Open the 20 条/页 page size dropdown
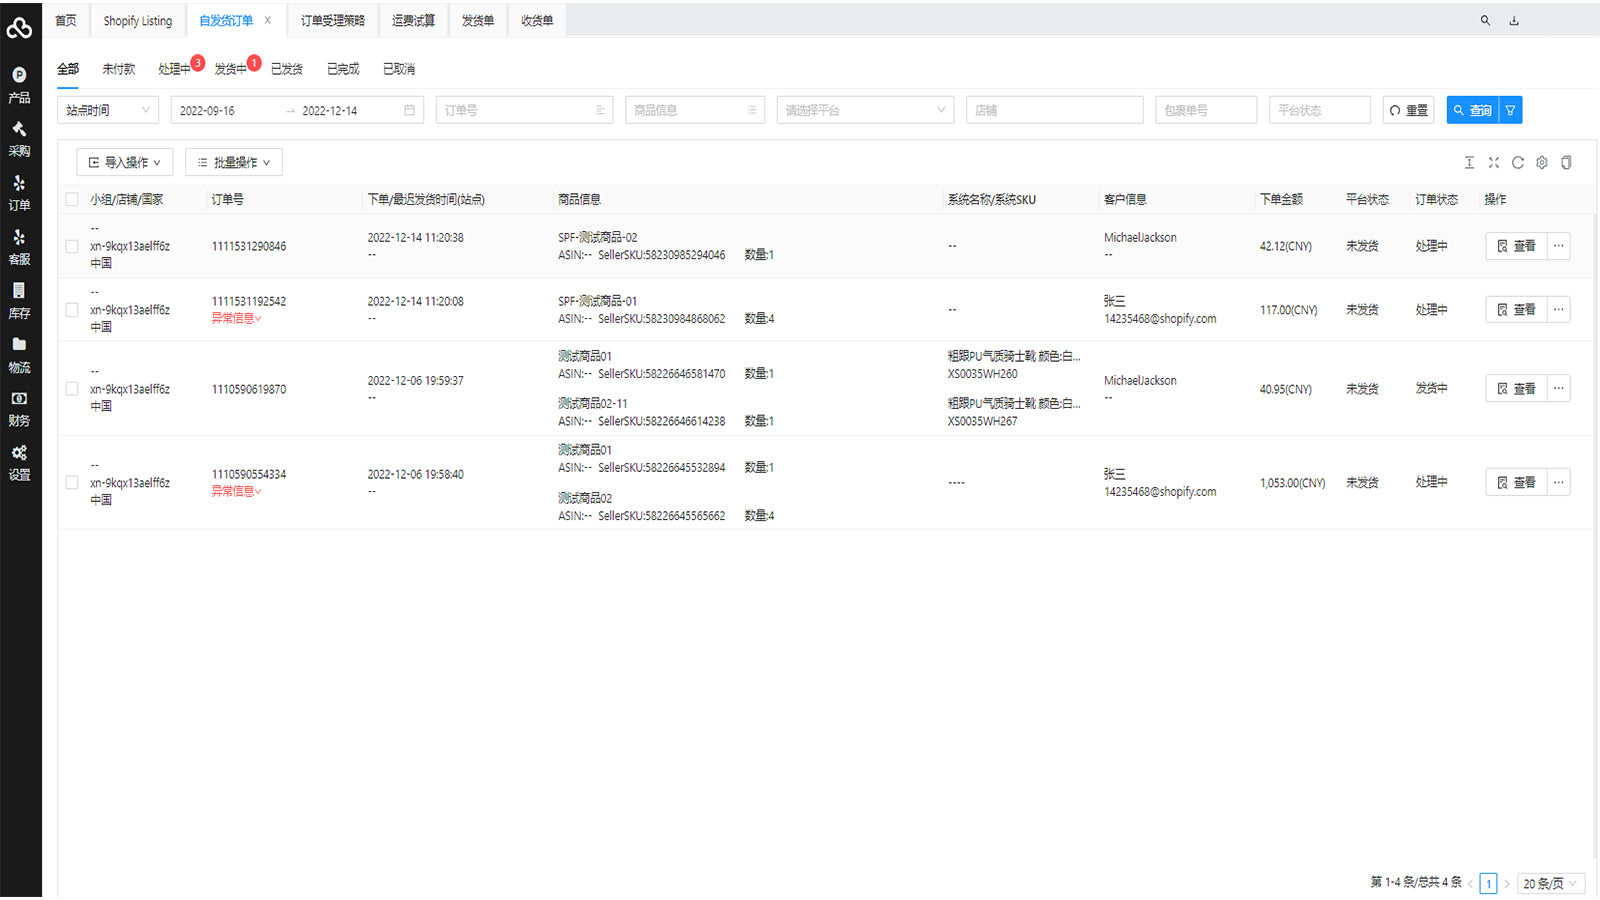 [x=1551, y=884]
